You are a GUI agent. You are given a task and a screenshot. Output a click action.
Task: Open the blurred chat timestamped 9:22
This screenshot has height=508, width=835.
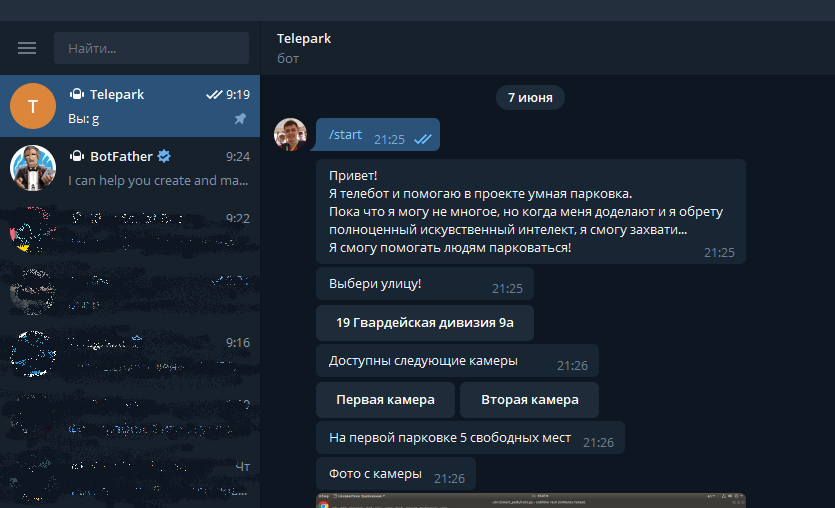[130, 230]
